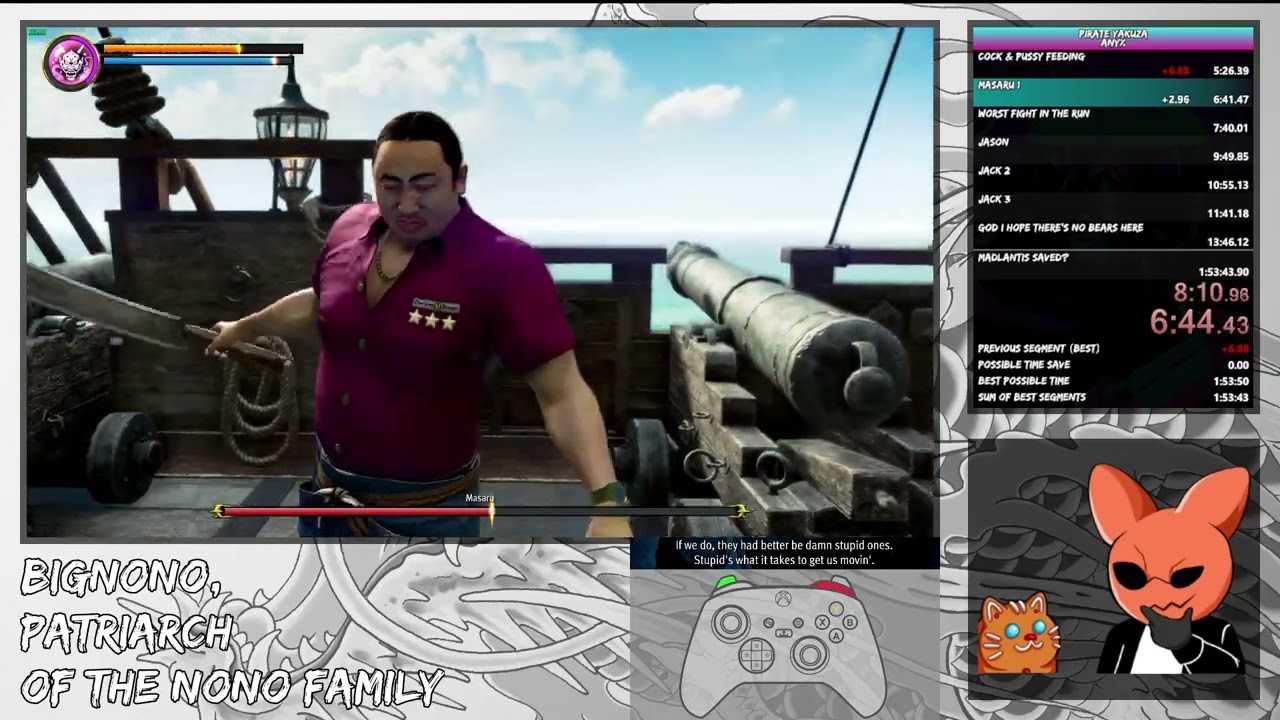The height and width of the screenshot is (720, 1280).
Task: Click the blue player heat gauge
Action: pyautogui.click(x=190, y=61)
